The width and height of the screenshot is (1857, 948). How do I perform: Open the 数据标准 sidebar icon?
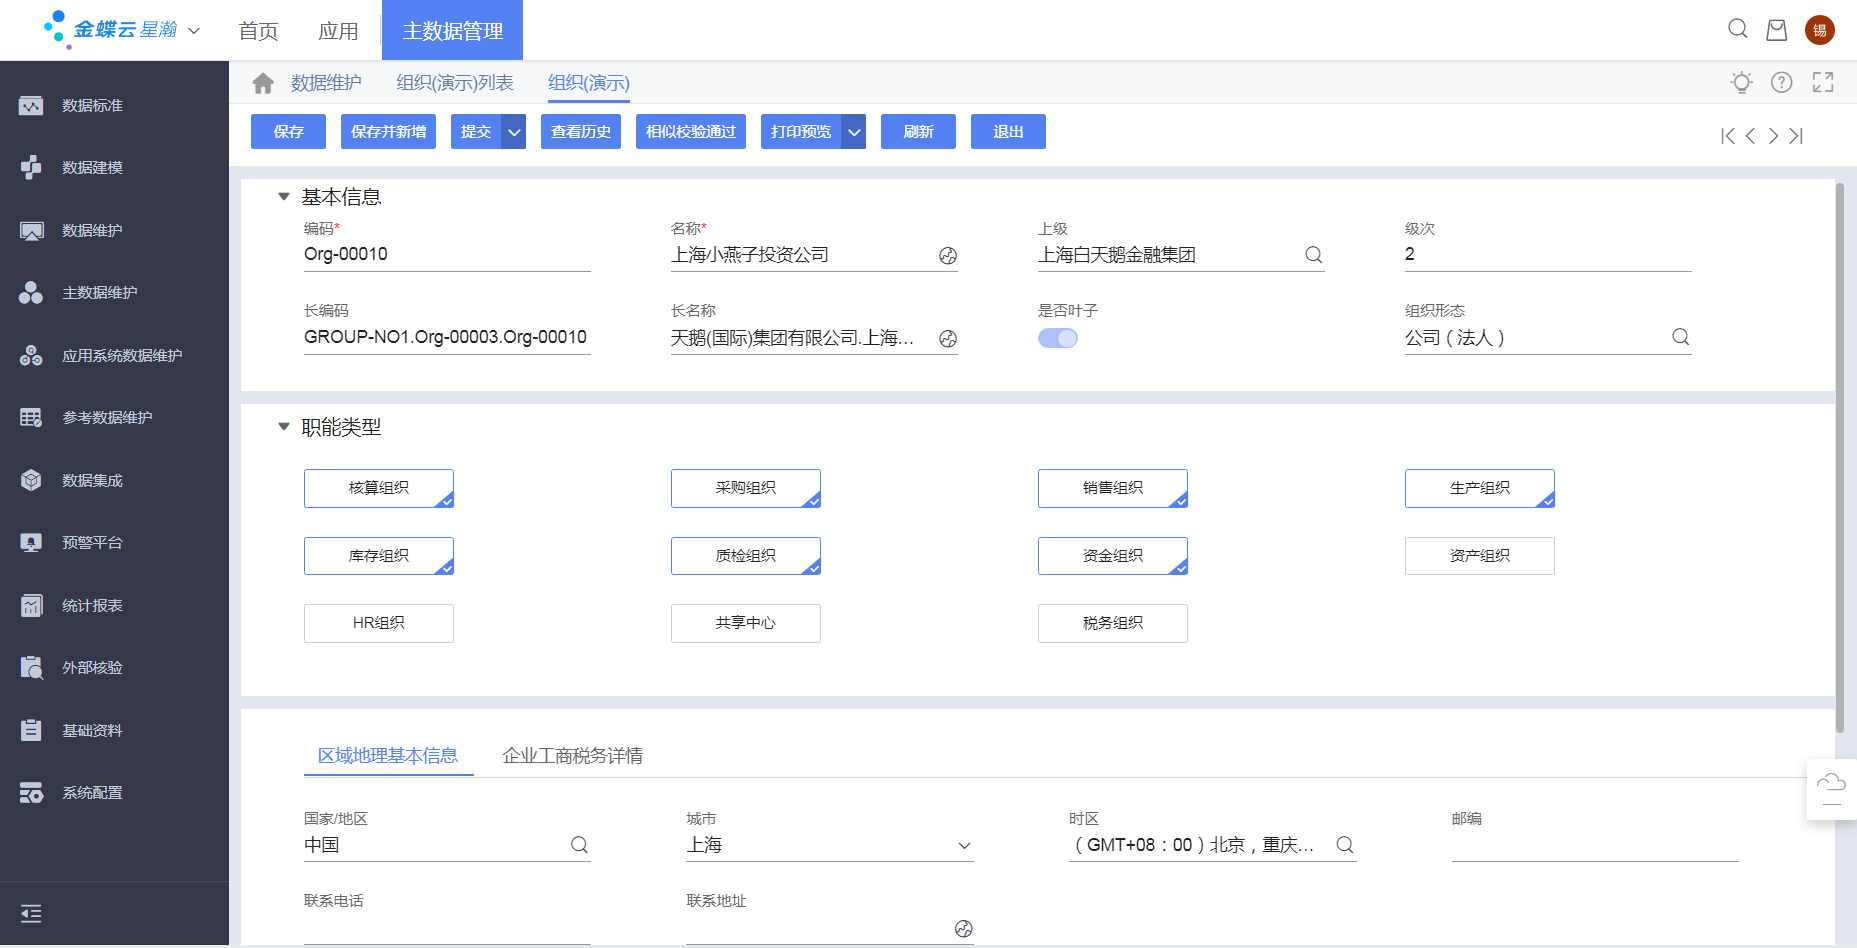[x=31, y=105]
